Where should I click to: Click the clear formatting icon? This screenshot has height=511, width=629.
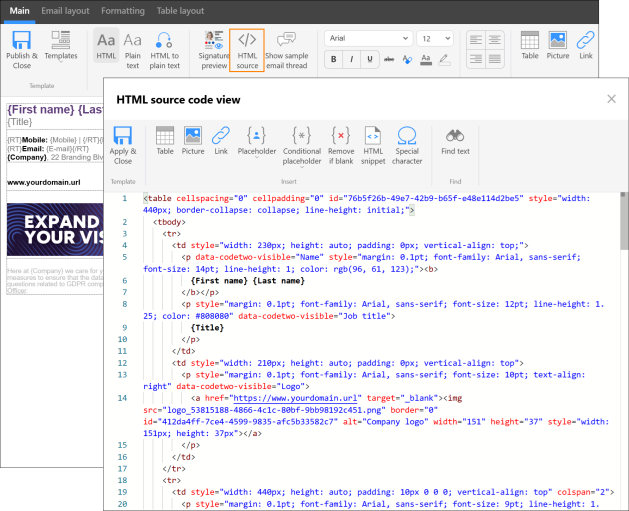click(x=407, y=59)
